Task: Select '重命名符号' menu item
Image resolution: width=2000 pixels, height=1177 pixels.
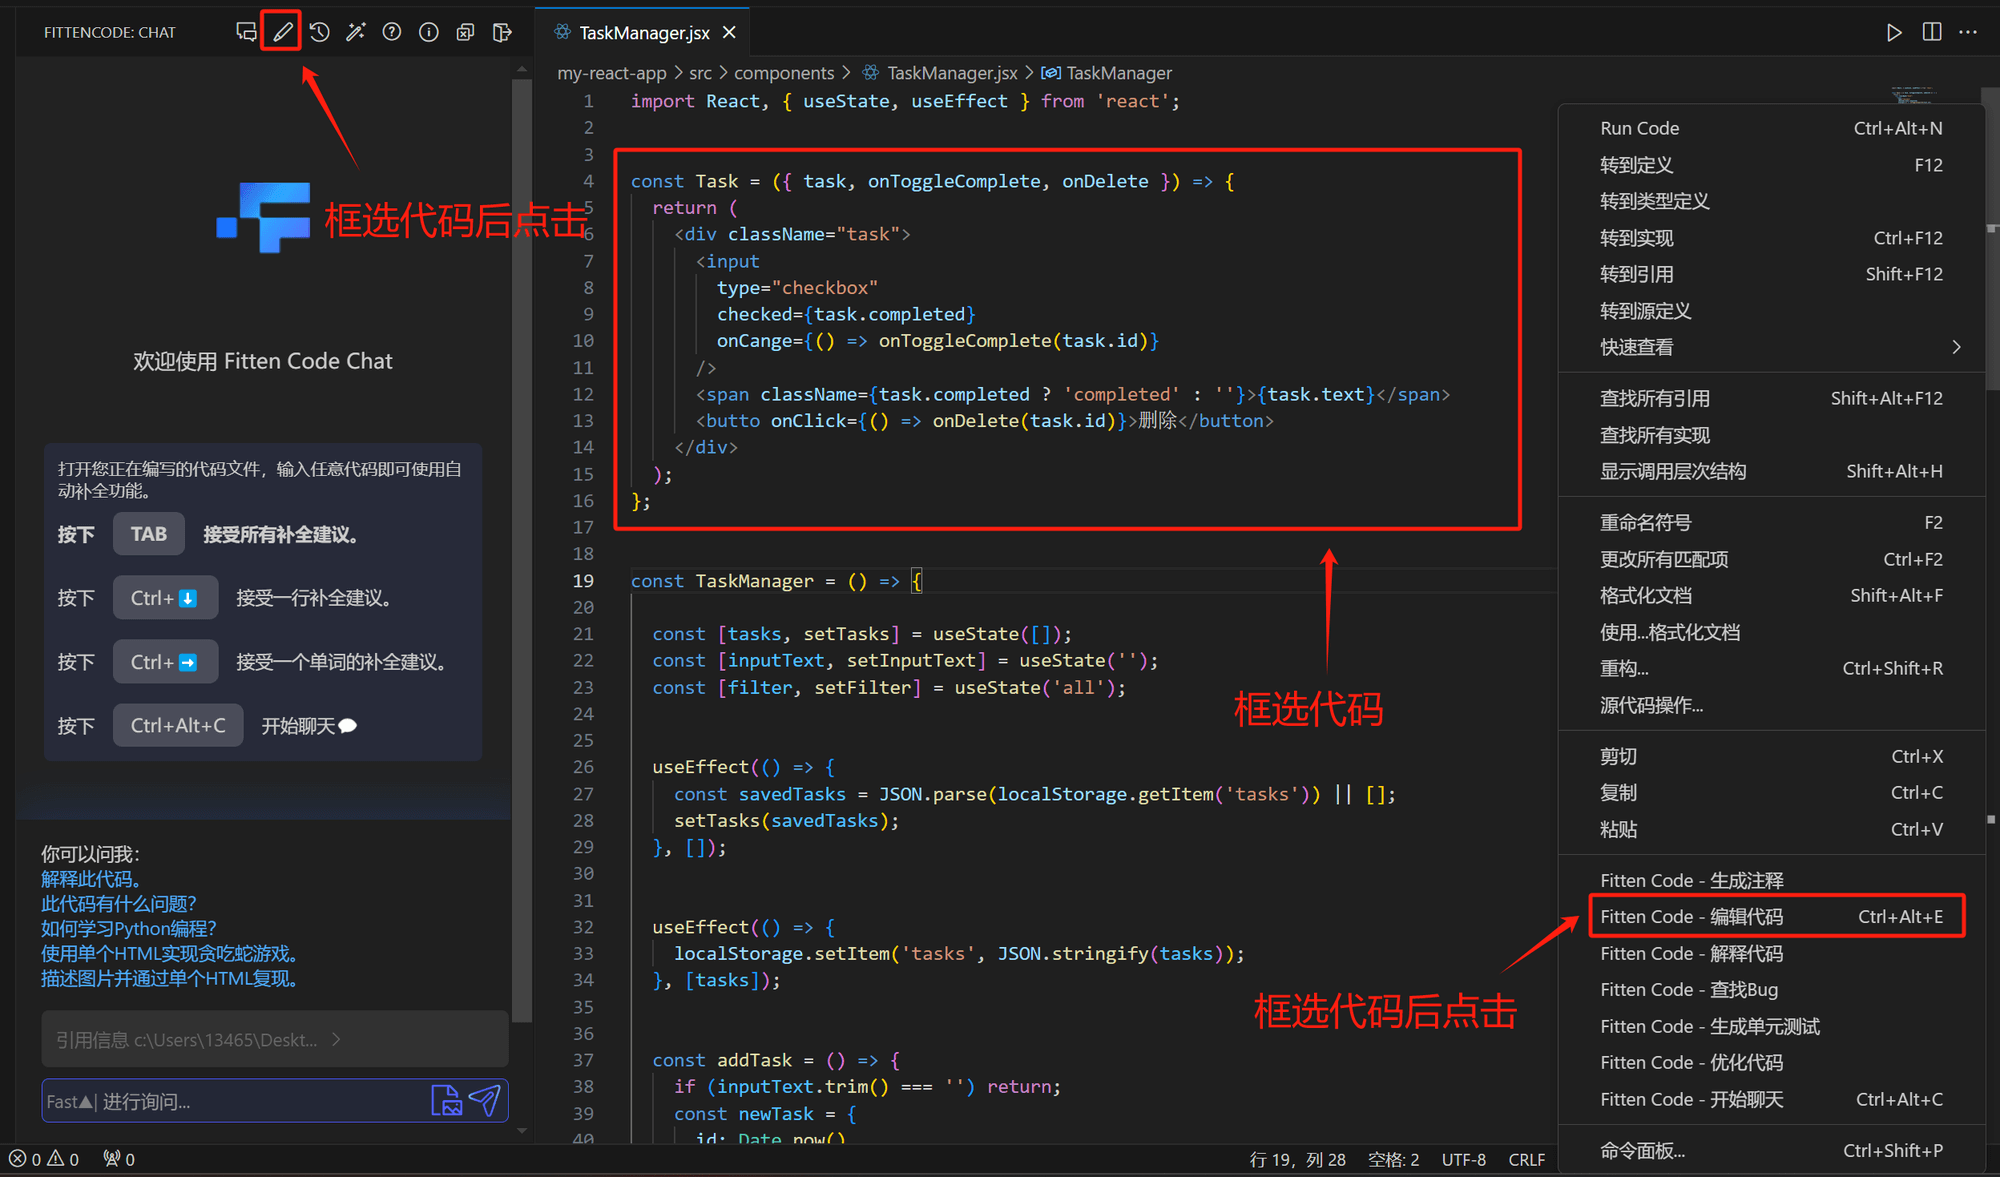Action: pyautogui.click(x=1771, y=522)
